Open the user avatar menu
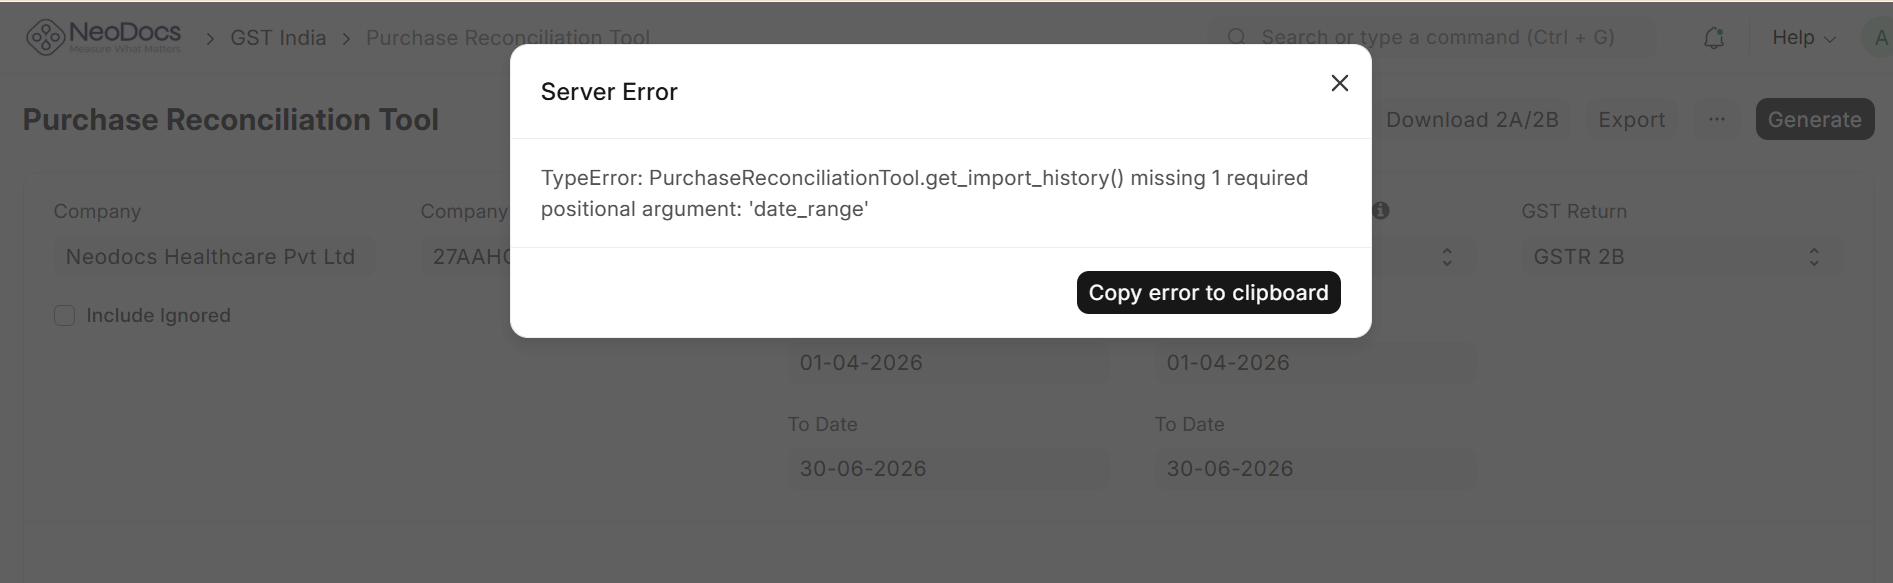The width and height of the screenshot is (1893, 583). [x=1878, y=38]
